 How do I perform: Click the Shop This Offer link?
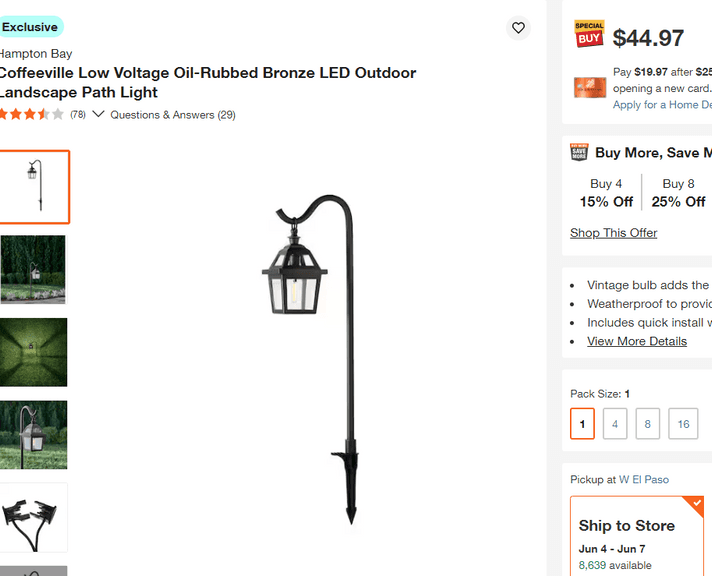point(613,233)
